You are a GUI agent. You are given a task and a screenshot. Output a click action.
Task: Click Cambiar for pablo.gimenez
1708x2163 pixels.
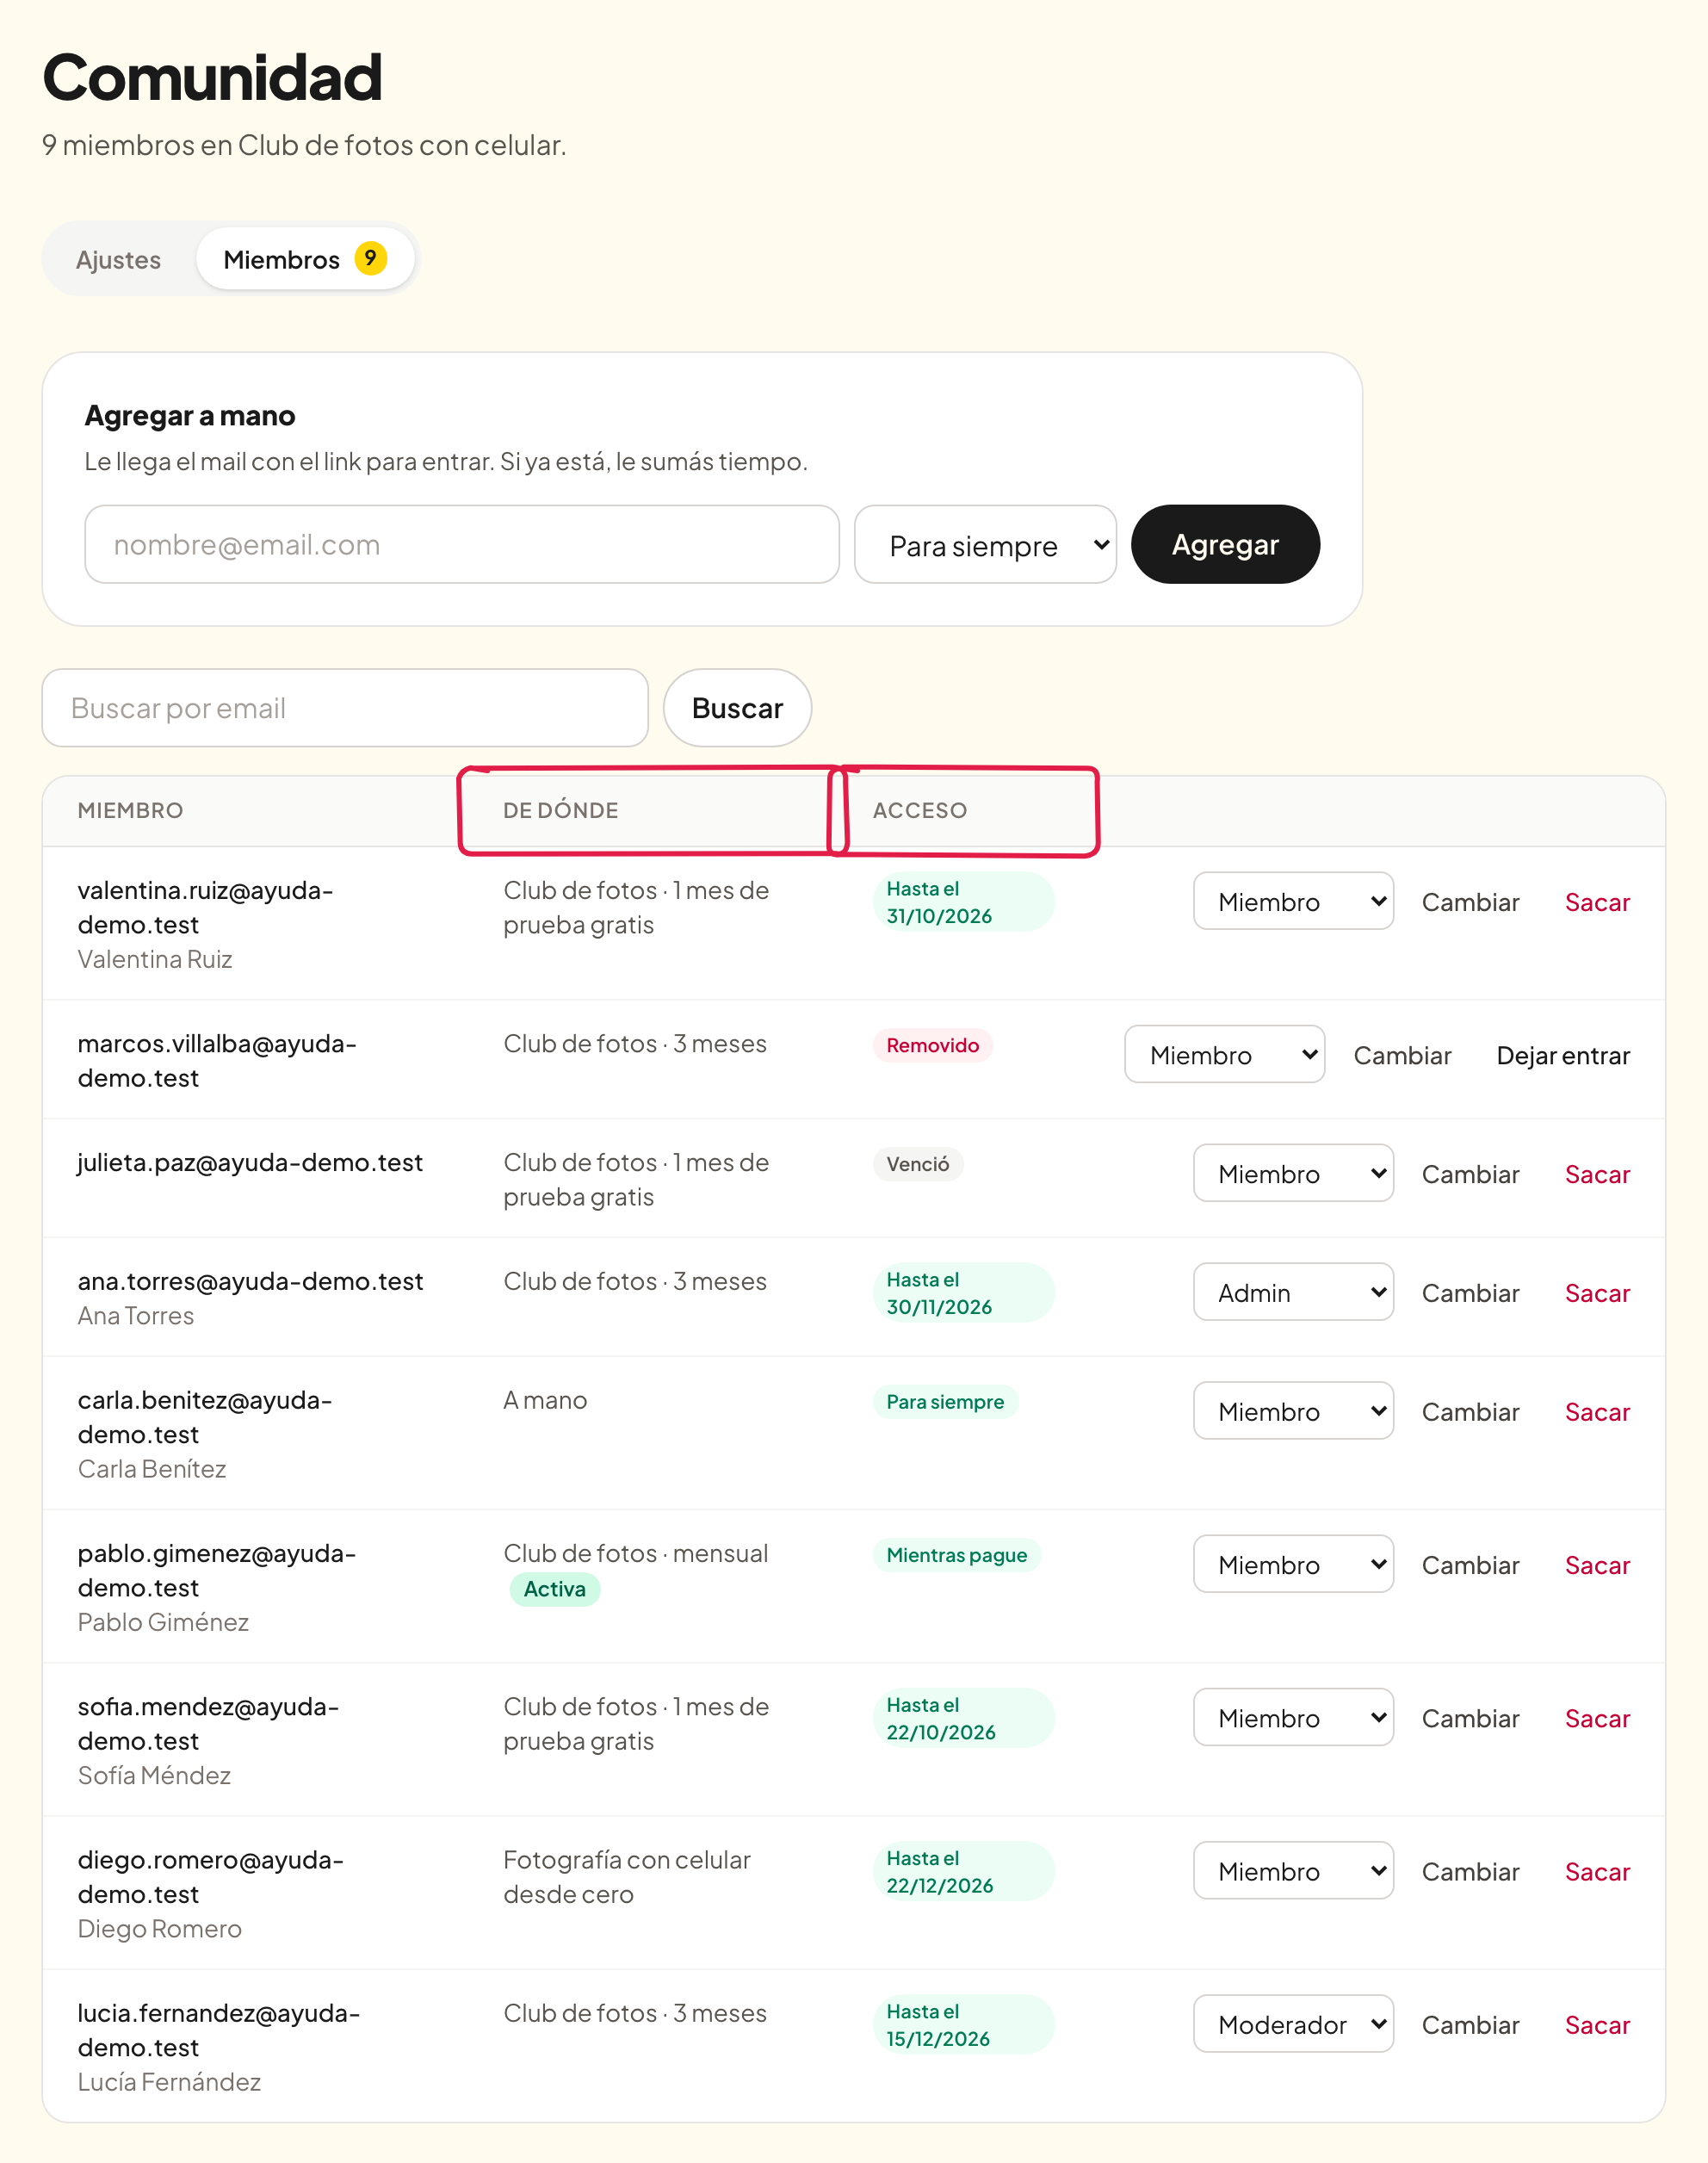1470,1565
